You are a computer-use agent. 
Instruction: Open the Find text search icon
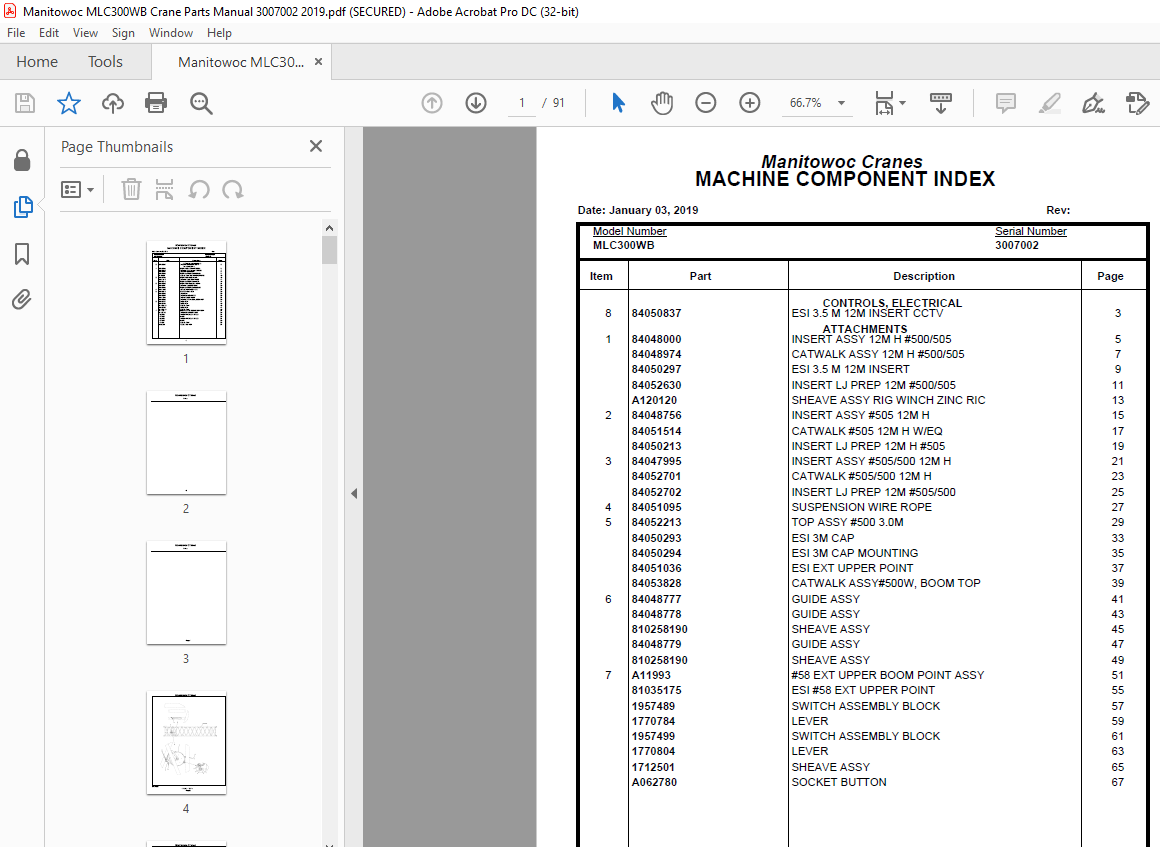(201, 104)
